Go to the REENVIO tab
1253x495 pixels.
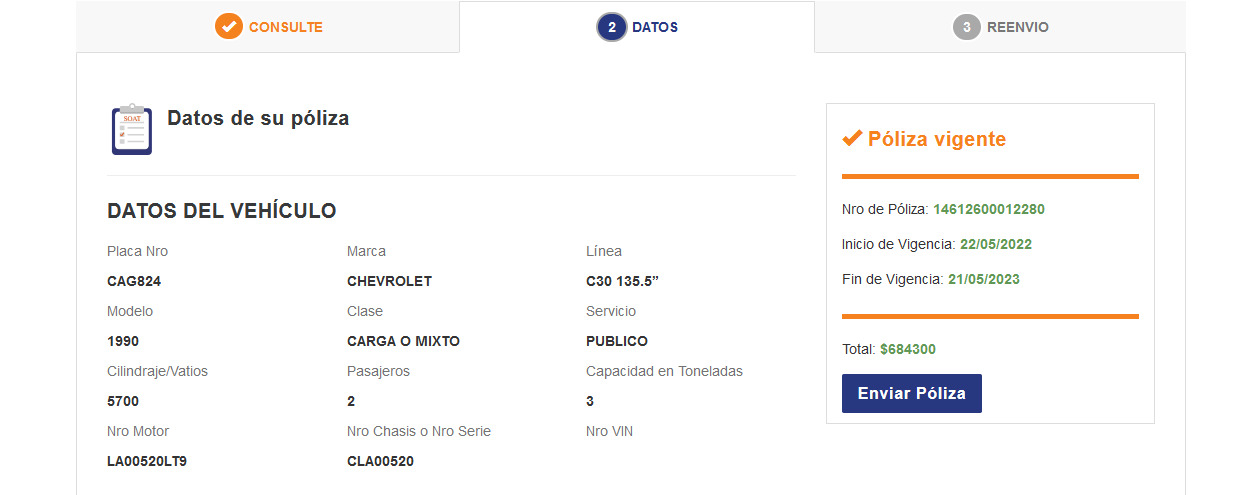(x=1017, y=27)
